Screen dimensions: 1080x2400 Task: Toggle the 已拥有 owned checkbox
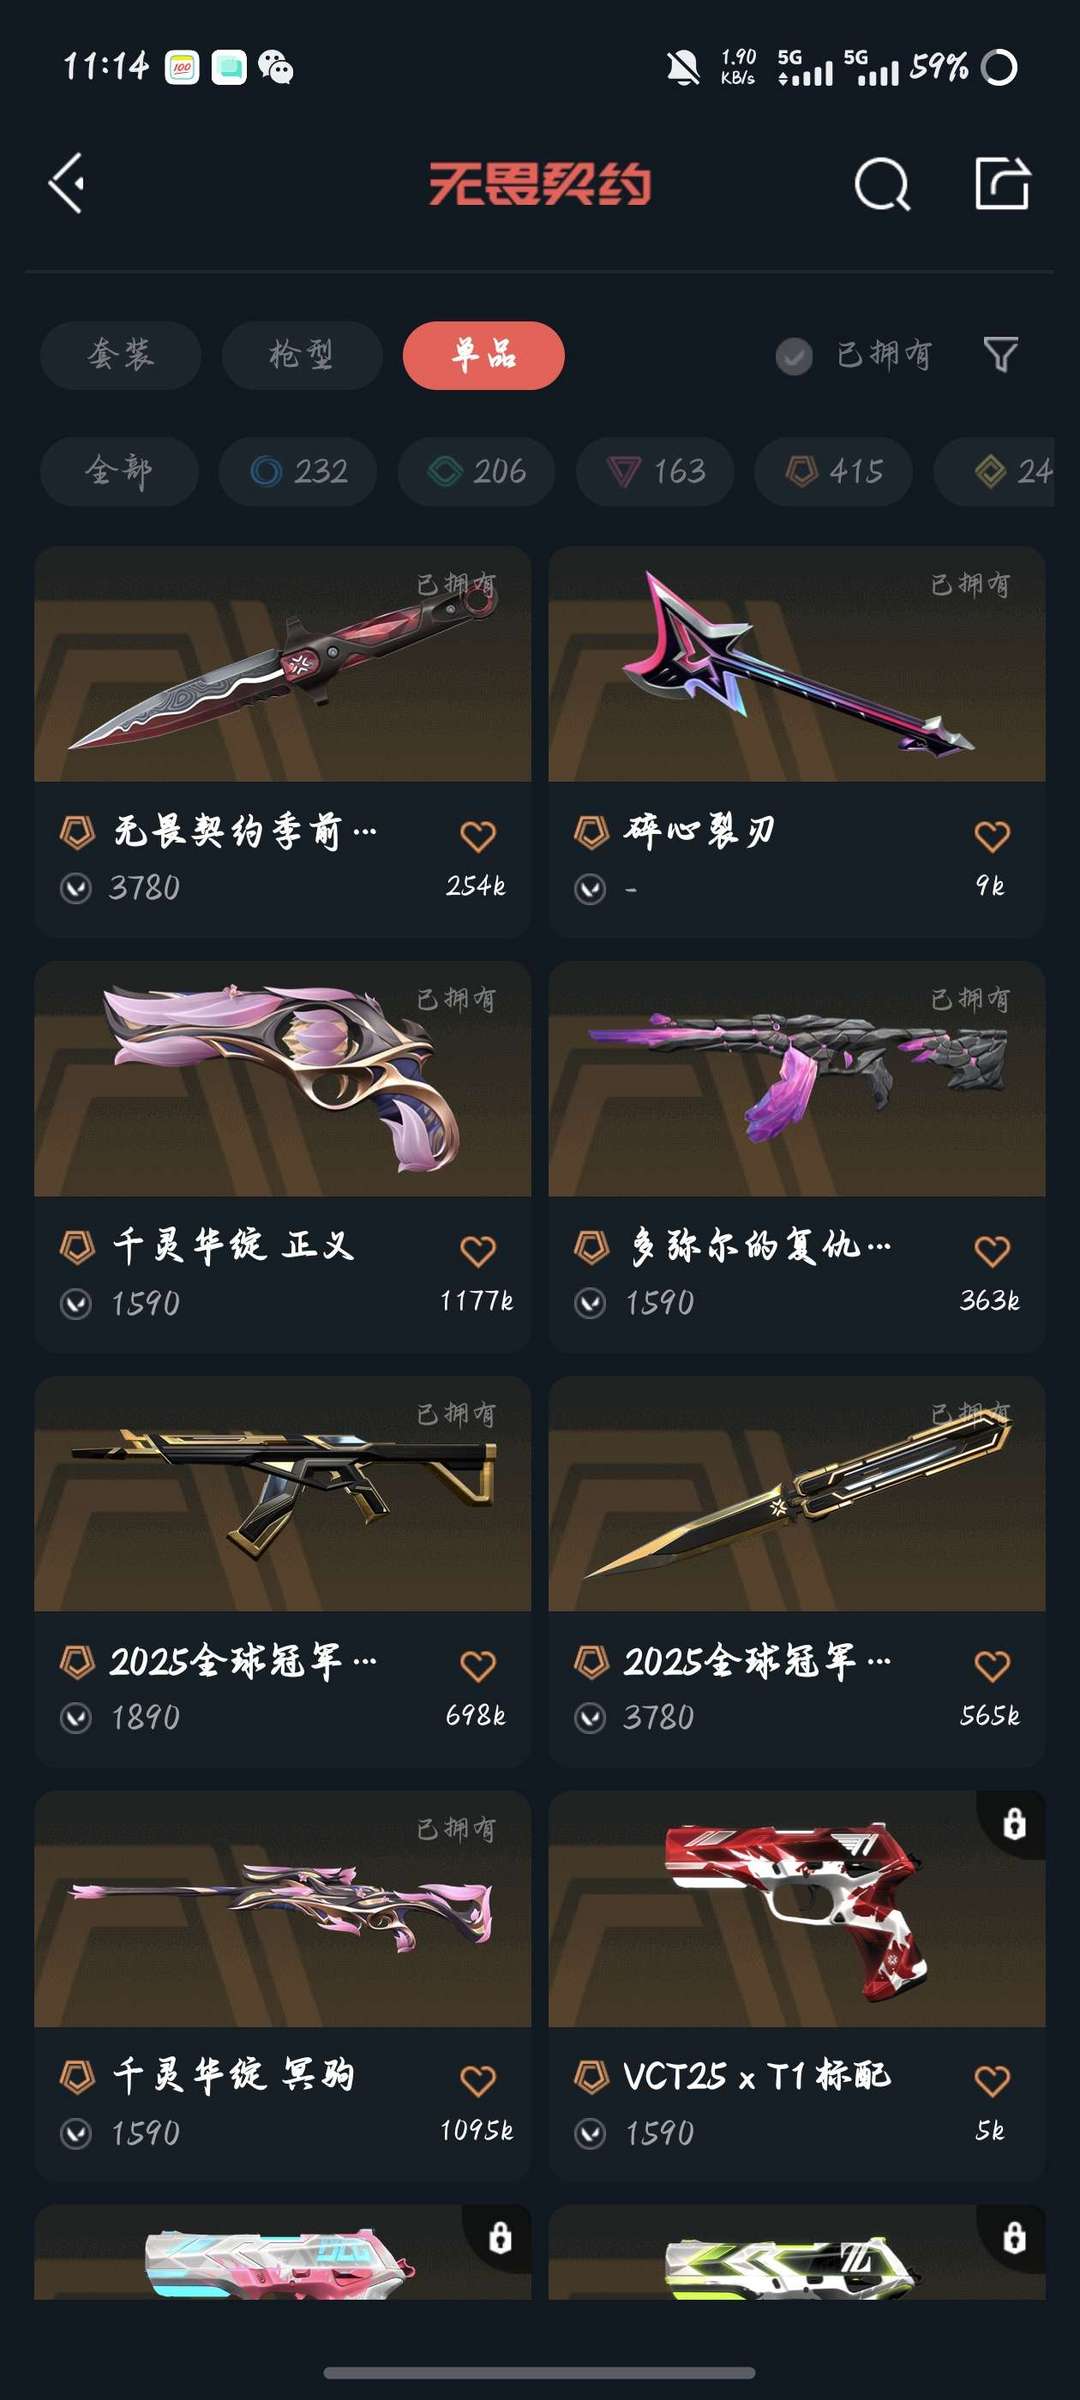[794, 356]
